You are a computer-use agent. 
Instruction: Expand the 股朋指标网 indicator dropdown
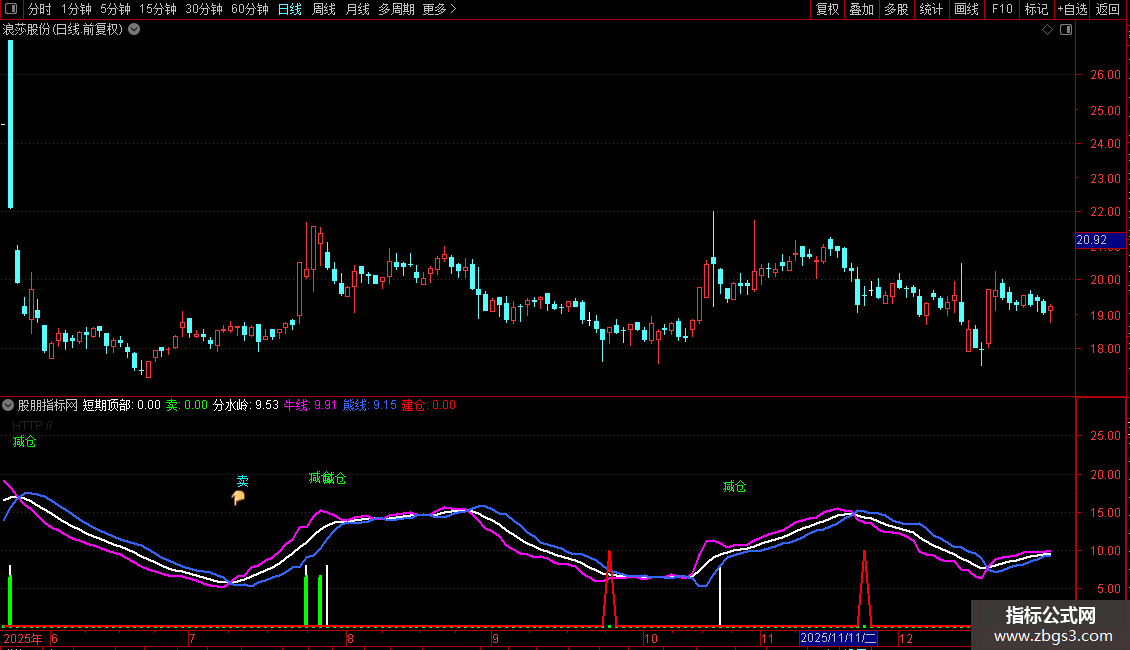8,405
